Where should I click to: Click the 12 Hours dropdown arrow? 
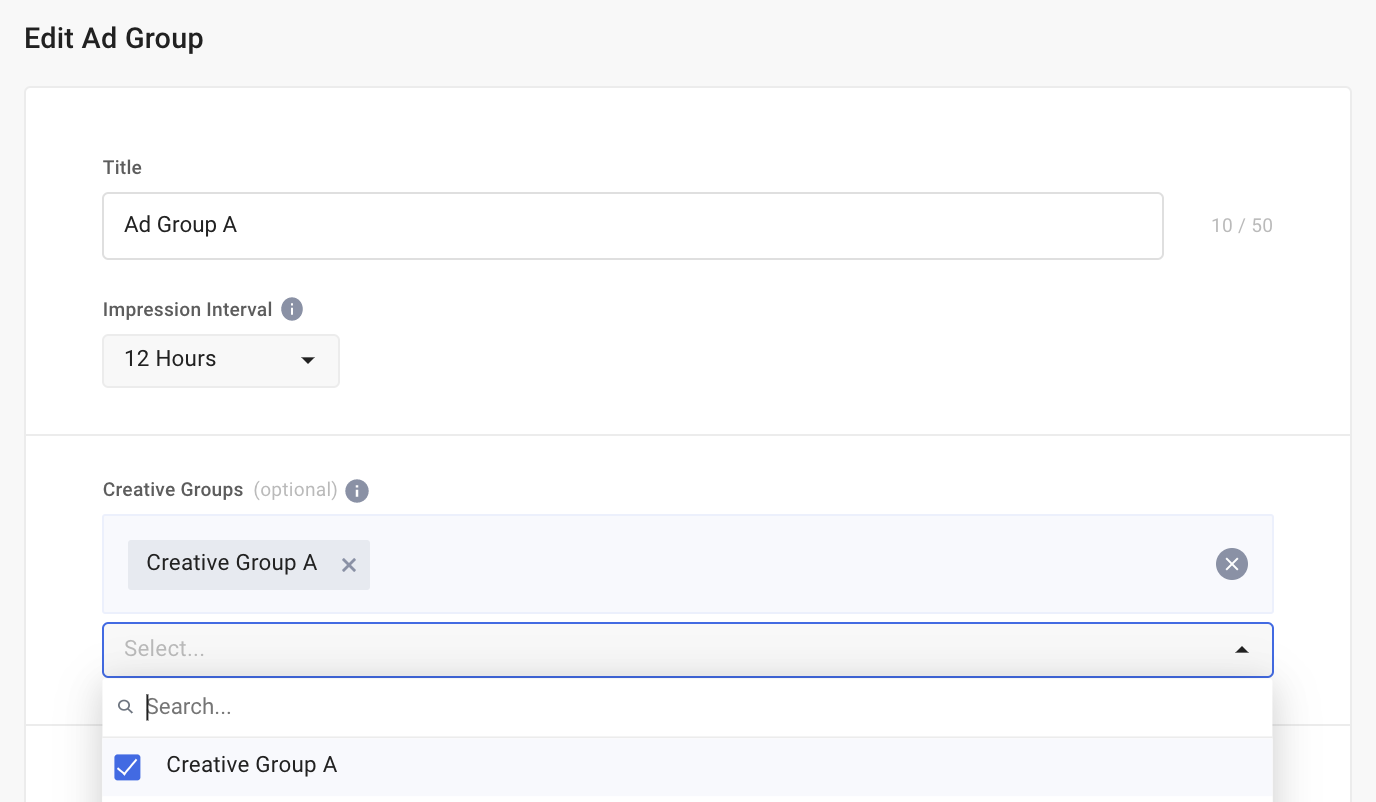pos(308,360)
